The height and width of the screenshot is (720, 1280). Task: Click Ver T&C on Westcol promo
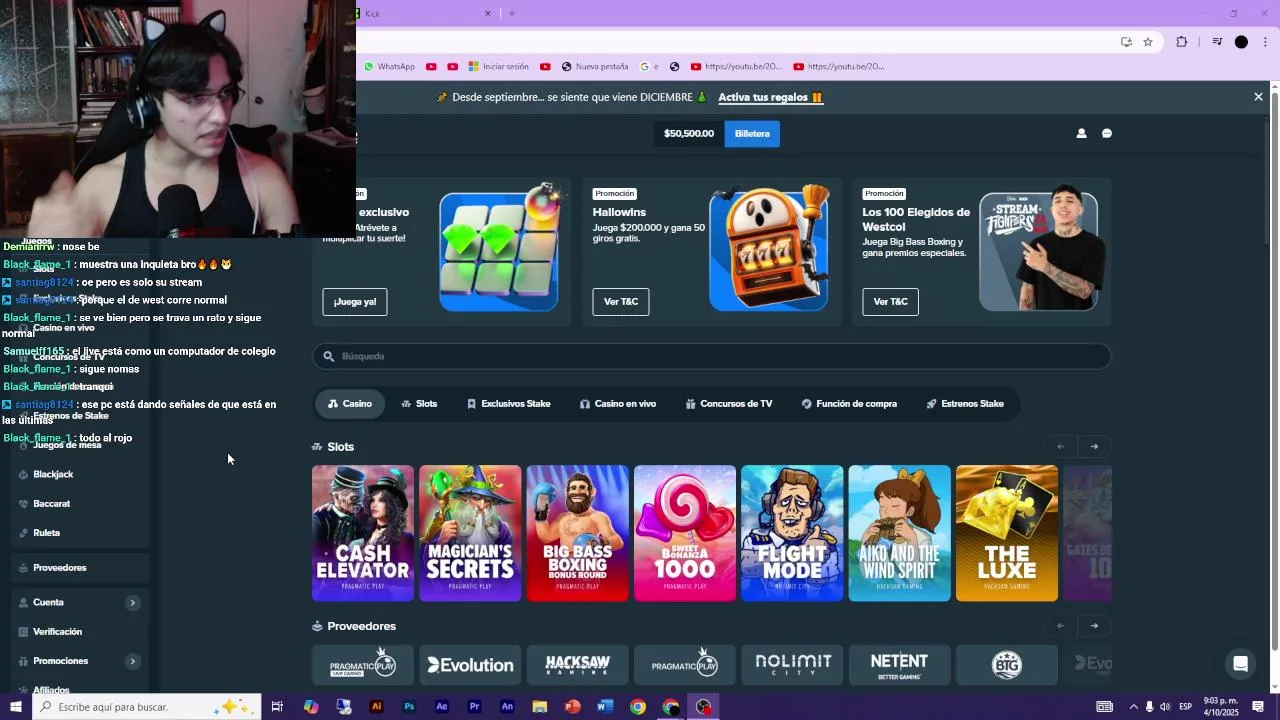[x=890, y=302]
